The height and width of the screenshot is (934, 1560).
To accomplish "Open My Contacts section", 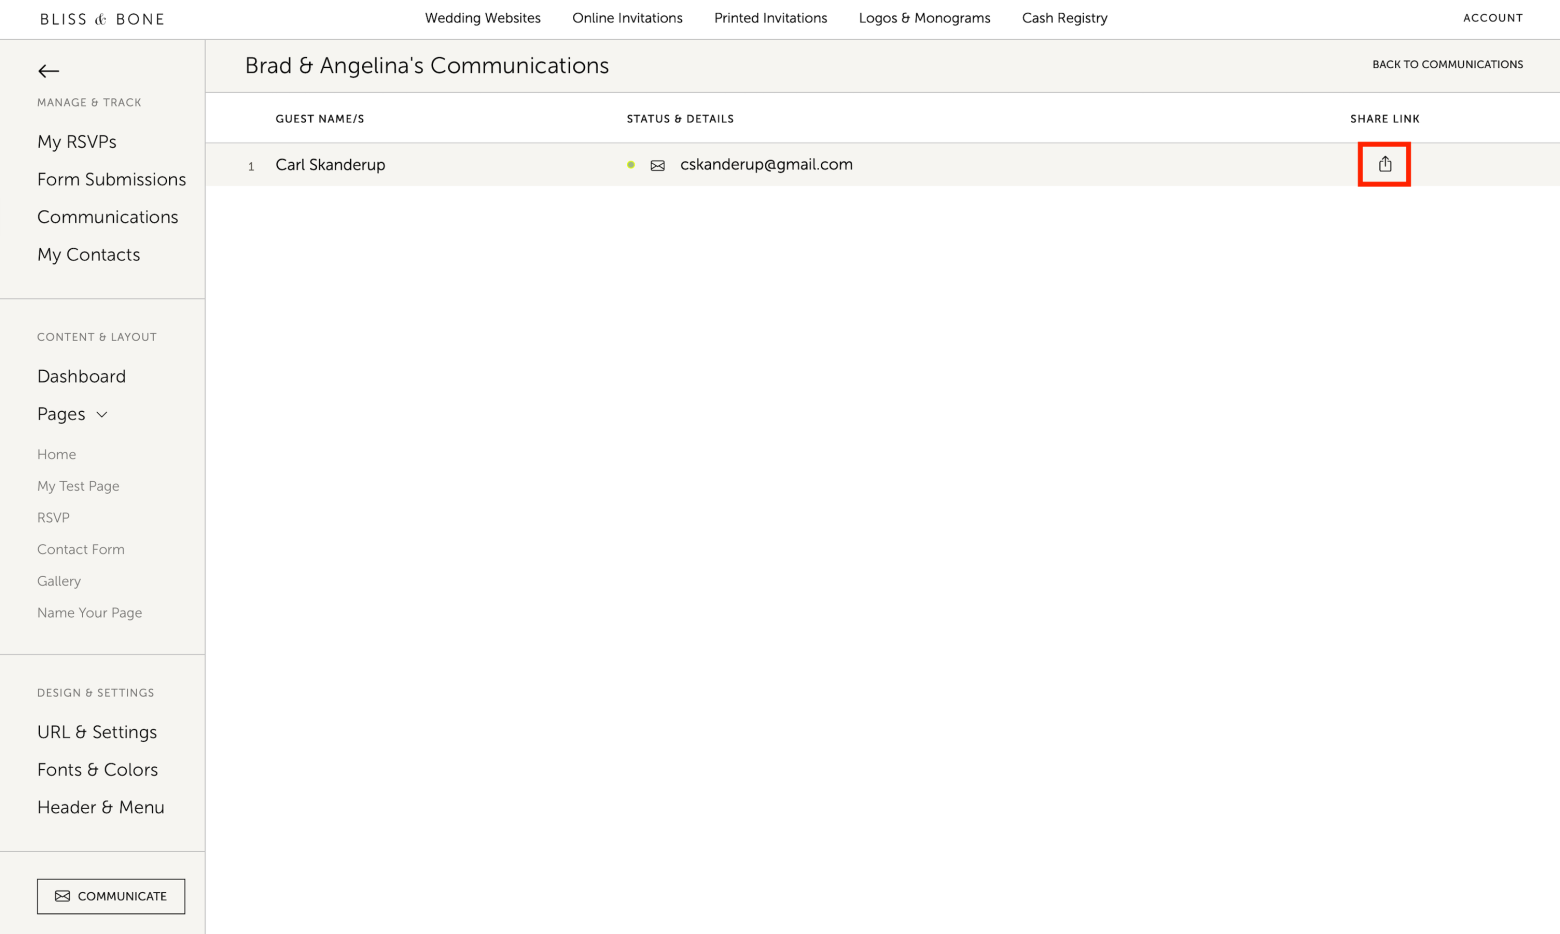I will (x=88, y=254).
